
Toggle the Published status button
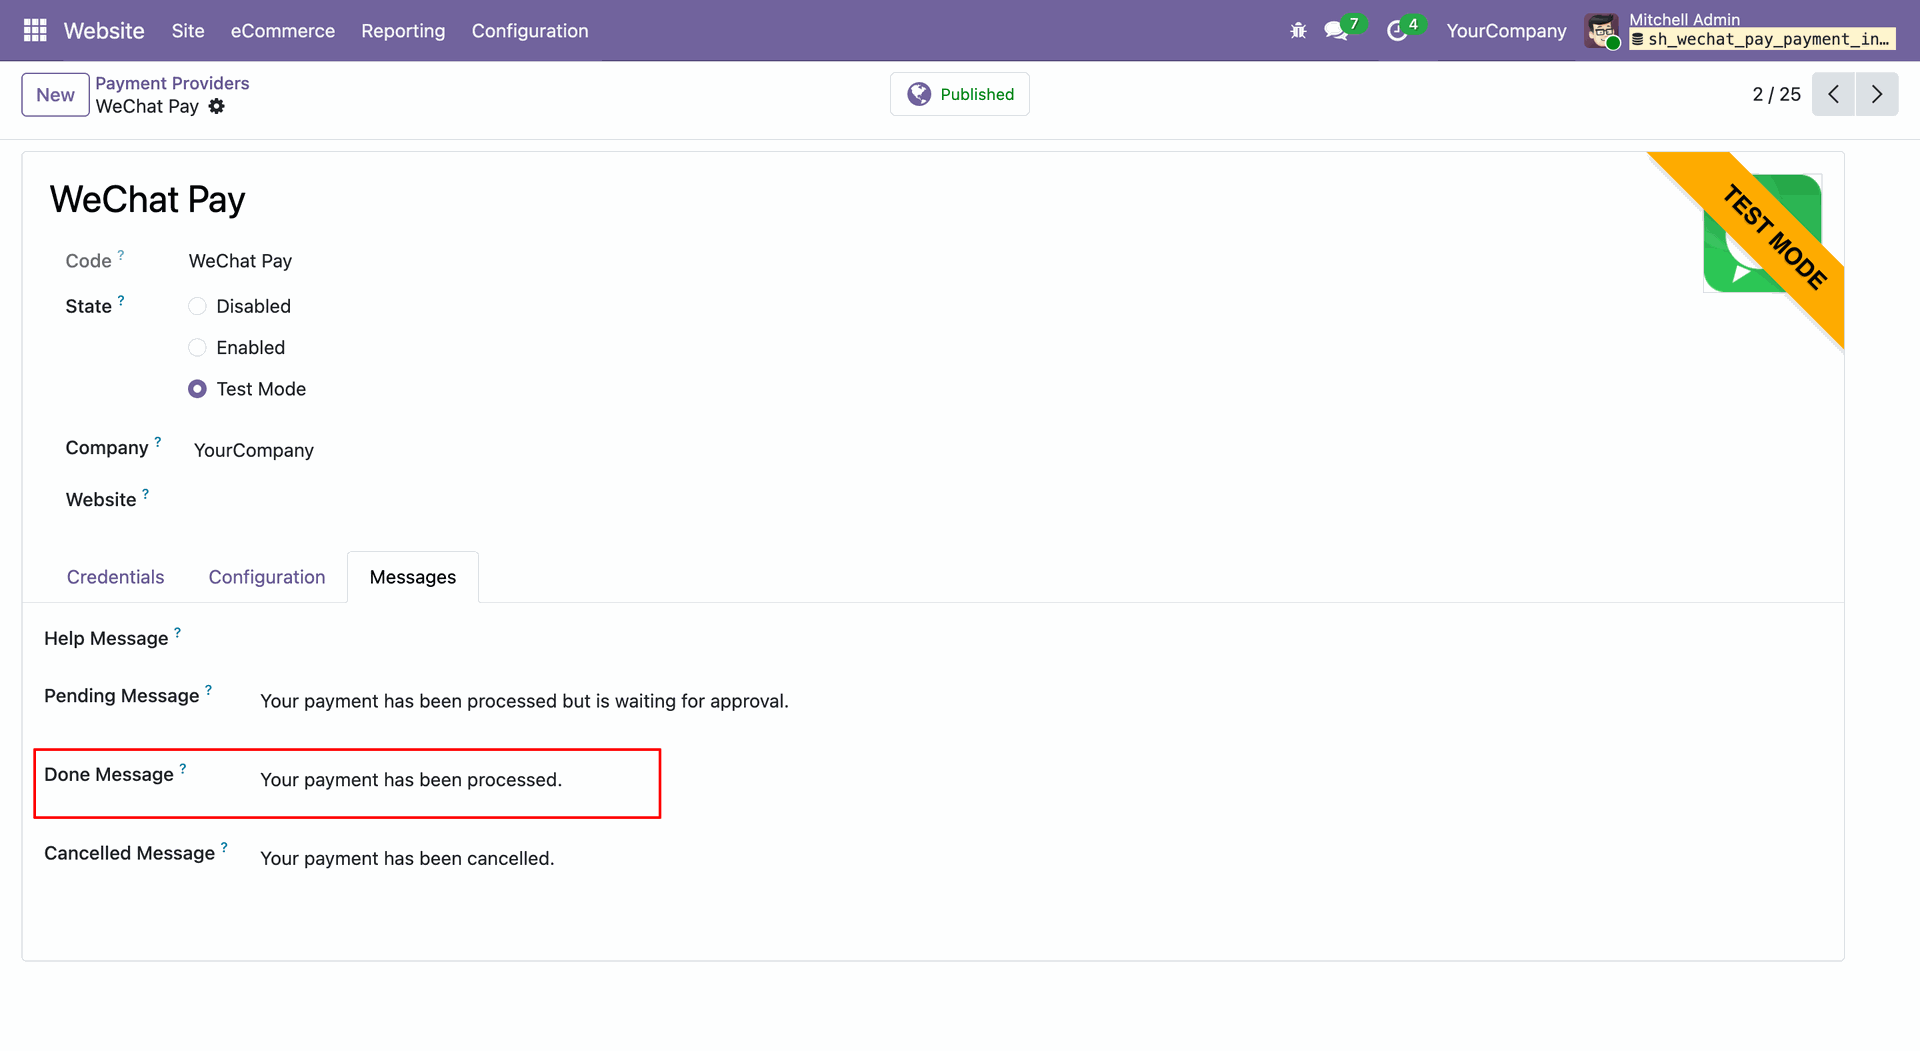tap(960, 94)
